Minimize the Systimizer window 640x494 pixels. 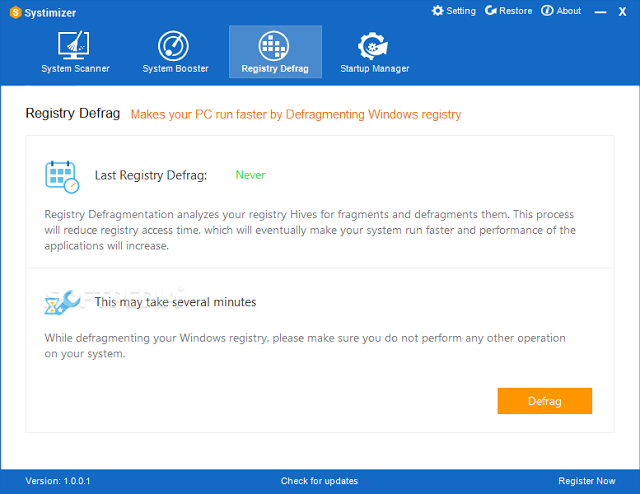point(600,12)
